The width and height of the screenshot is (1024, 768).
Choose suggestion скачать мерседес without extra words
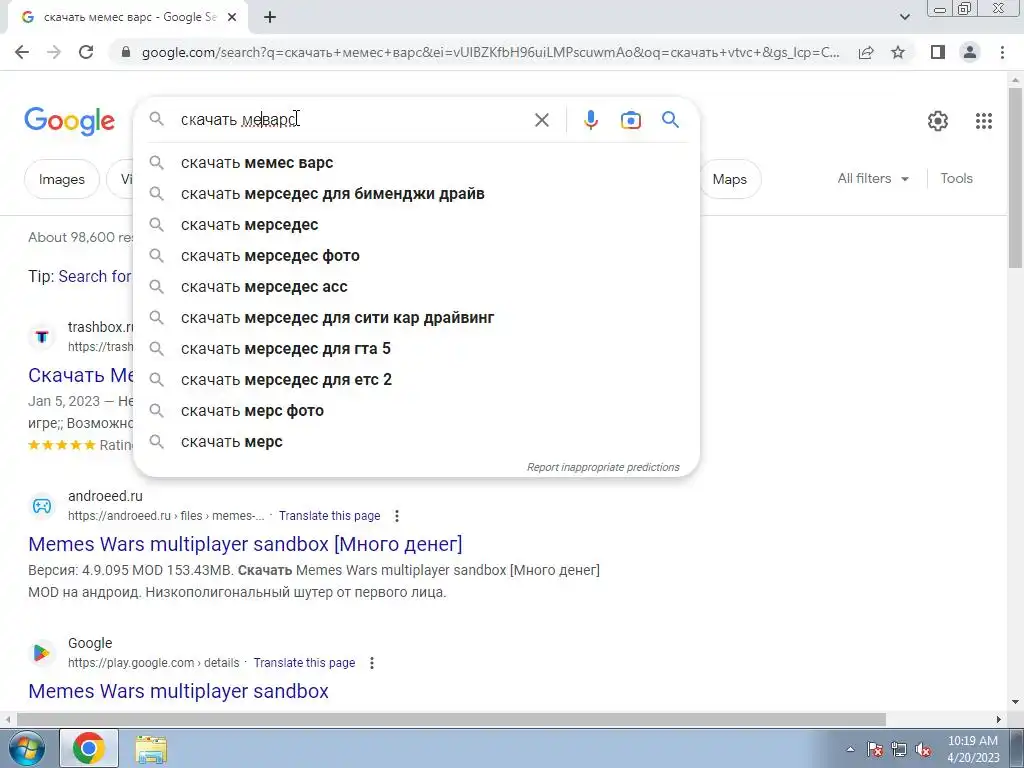(417, 225)
